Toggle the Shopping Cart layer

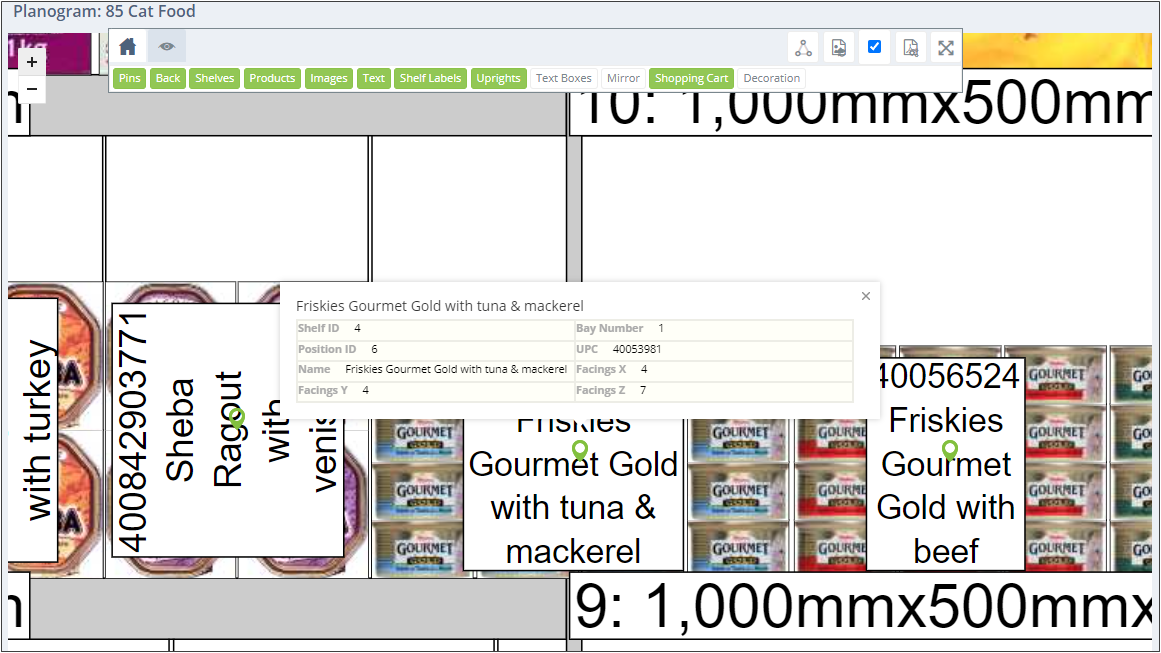(x=692, y=78)
